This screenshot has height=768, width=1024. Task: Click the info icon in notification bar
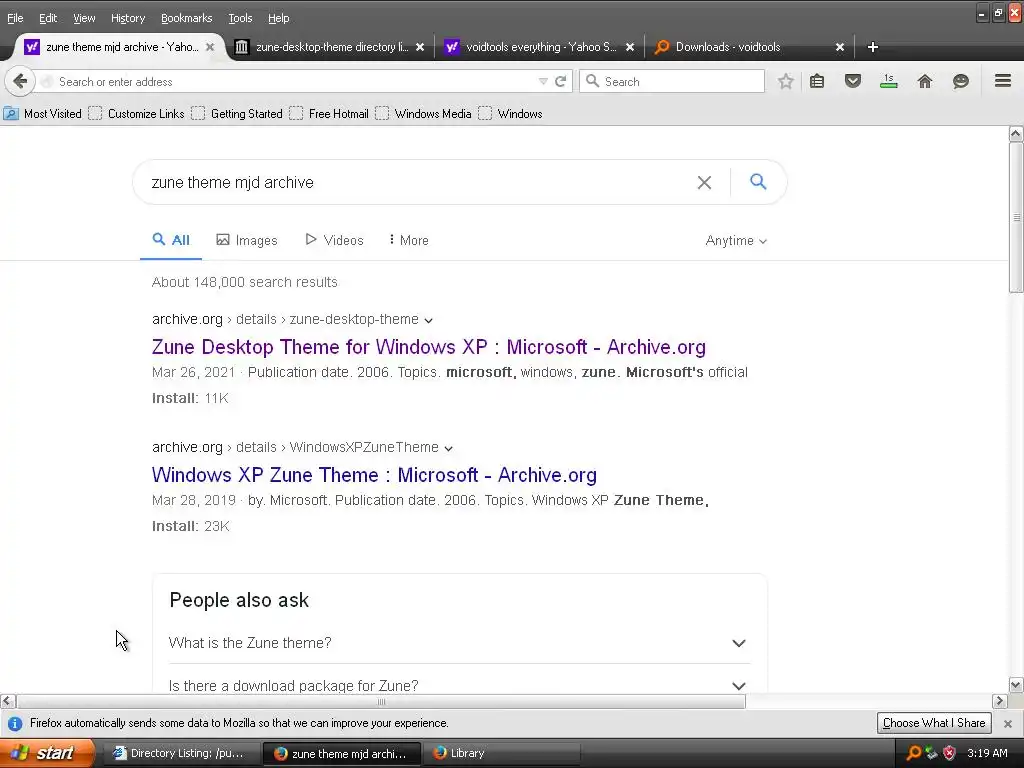tap(14, 724)
